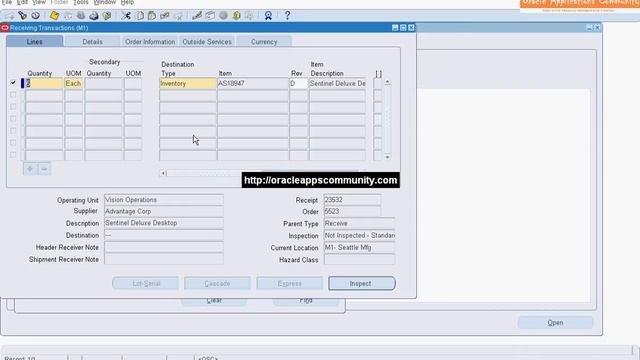The width and height of the screenshot is (640, 360).
Task: Click the question mark Help icon
Action: [287, 16]
